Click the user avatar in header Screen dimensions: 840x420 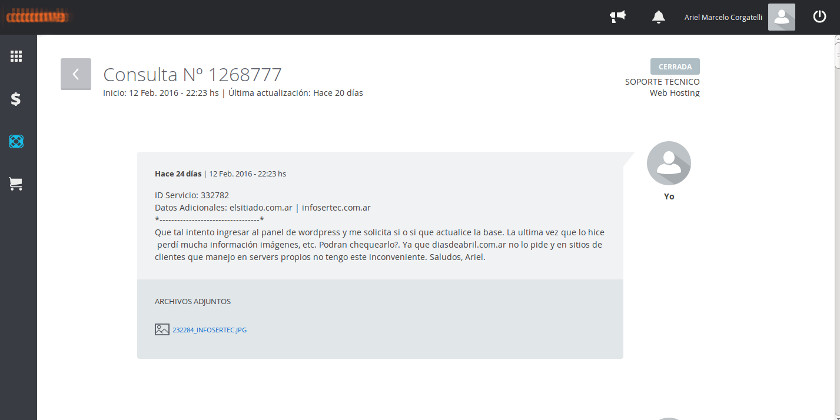[x=781, y=17]
